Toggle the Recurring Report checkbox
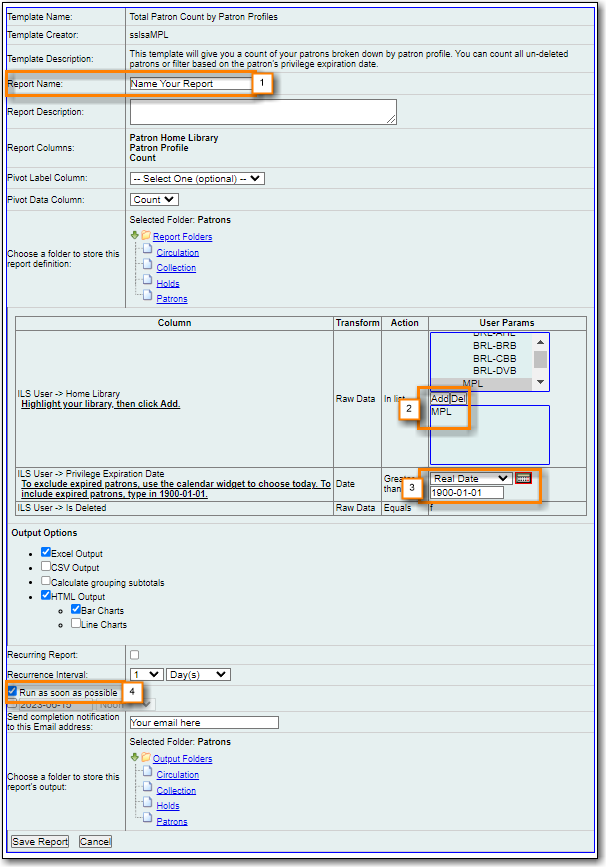 tap(135, 655)
